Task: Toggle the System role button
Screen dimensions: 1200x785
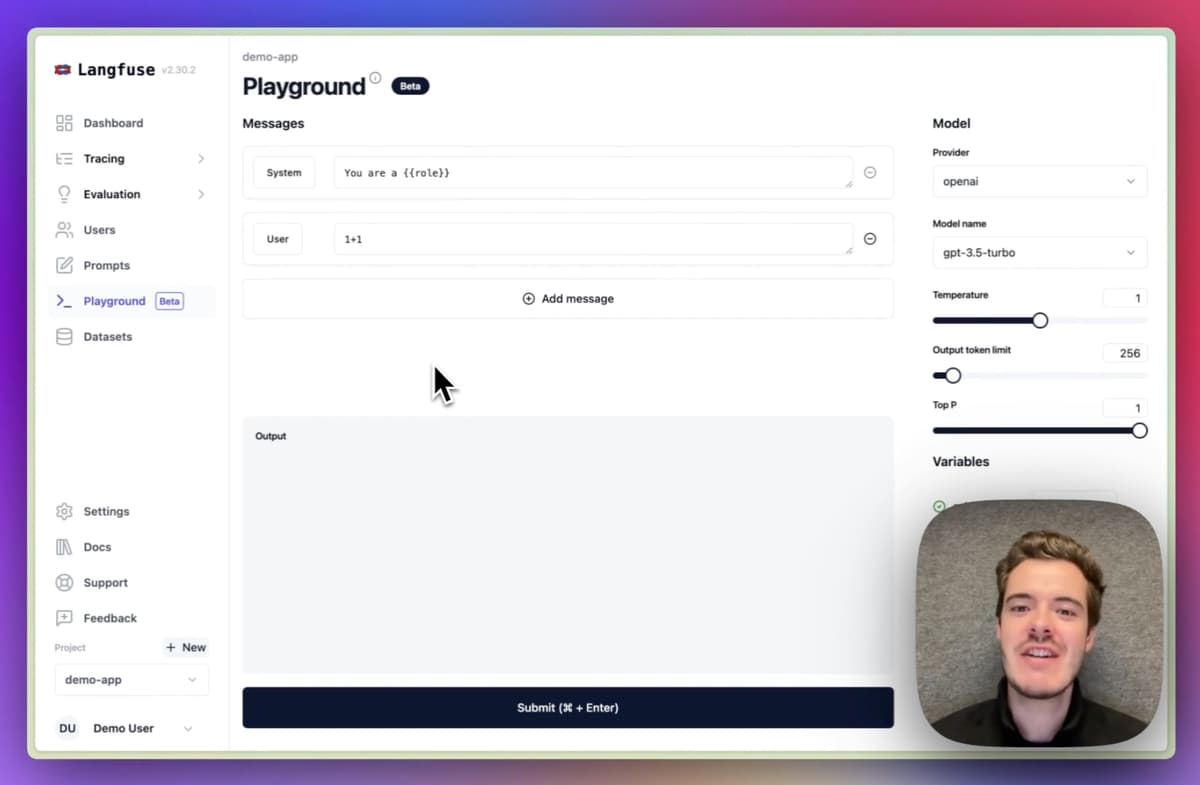Action: pyautogui.click(x=284, y=173)
